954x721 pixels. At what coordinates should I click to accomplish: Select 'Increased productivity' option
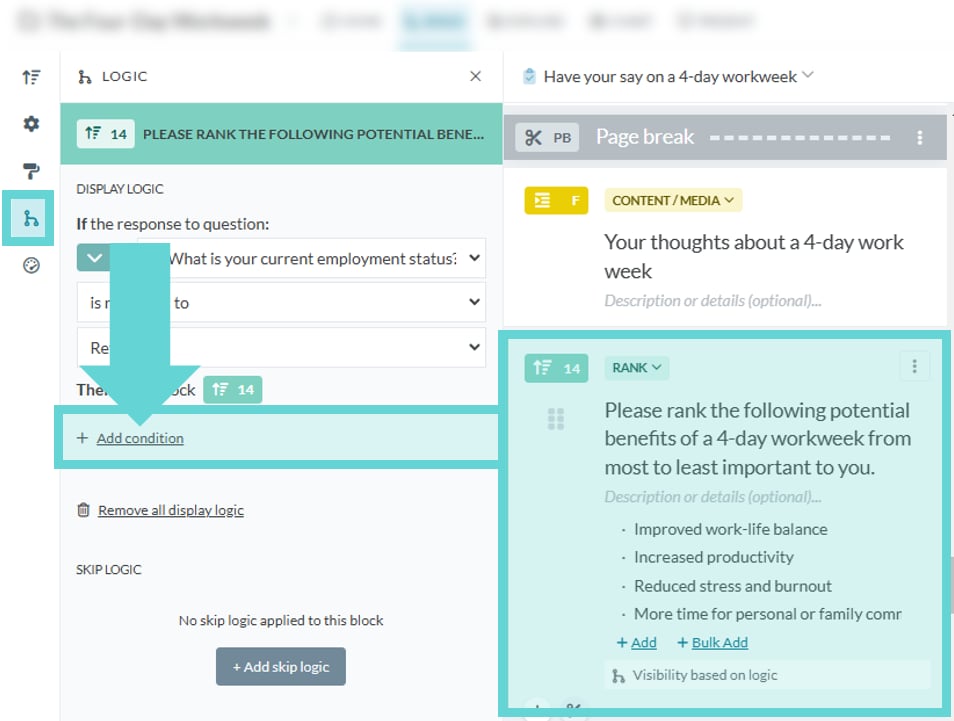coord(714,557)
